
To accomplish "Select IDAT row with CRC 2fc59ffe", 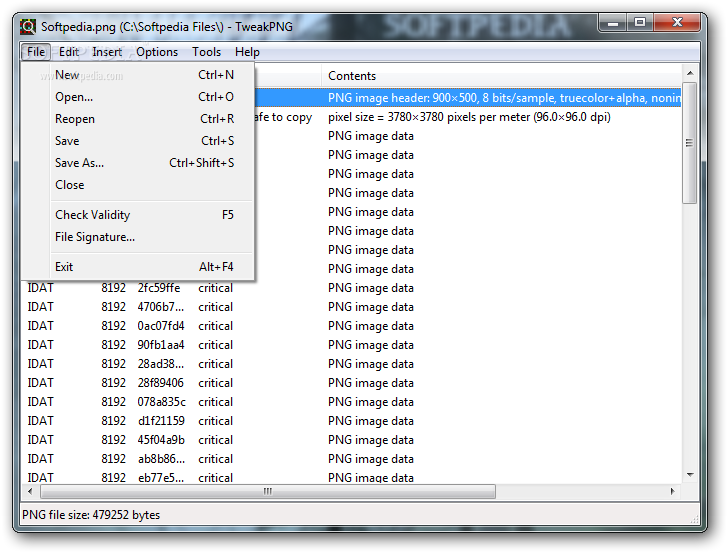I will [351, 288].
